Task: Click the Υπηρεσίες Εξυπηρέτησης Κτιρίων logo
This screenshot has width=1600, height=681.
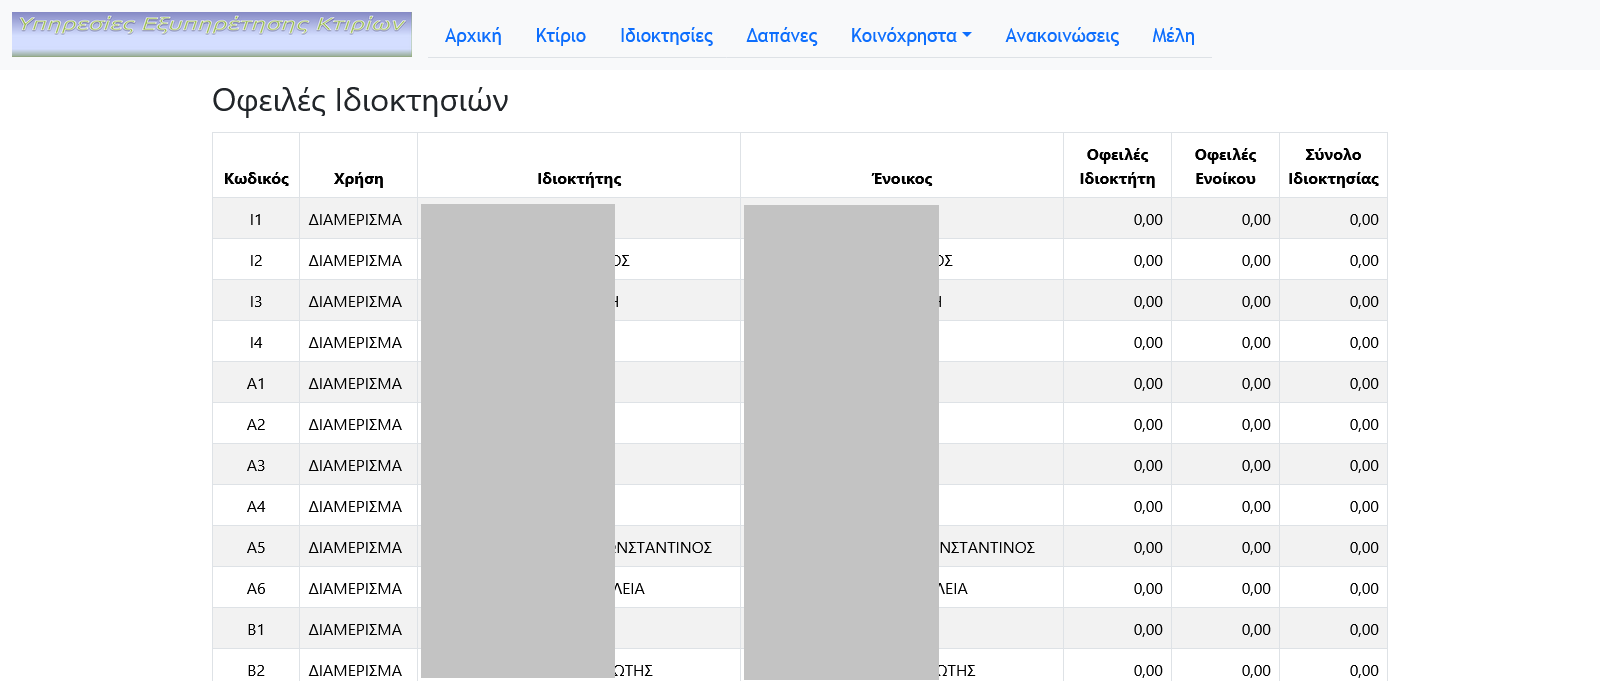Action: pos(212,34)
